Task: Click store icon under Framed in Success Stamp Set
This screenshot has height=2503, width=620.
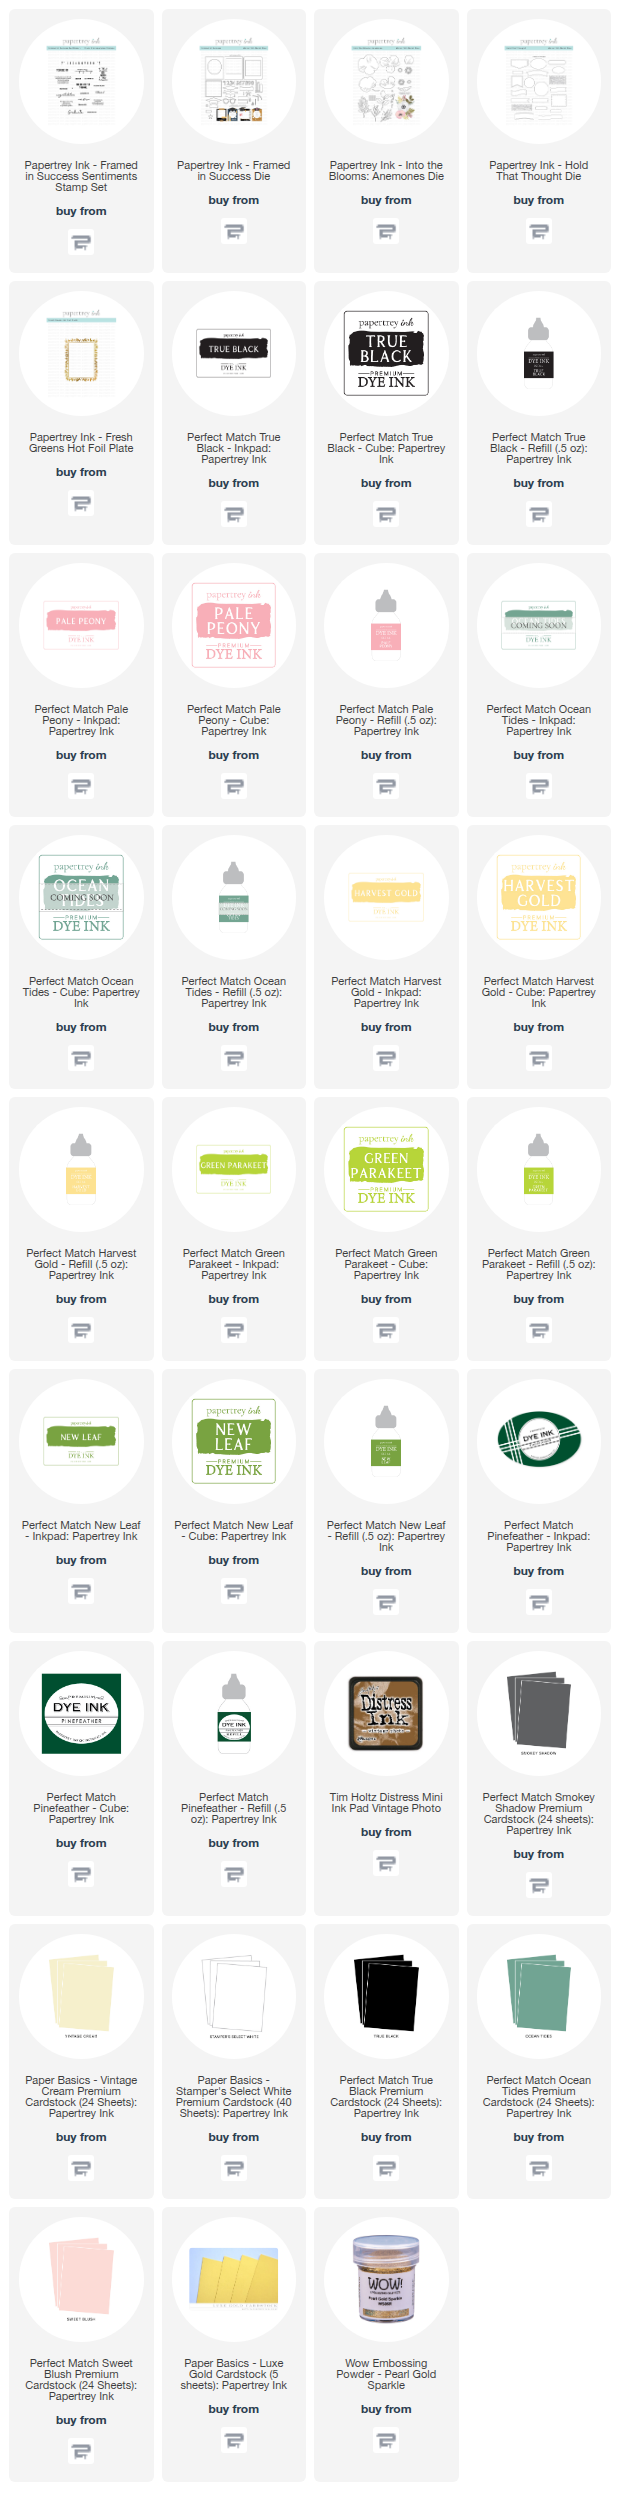Action: click(81, 243)
